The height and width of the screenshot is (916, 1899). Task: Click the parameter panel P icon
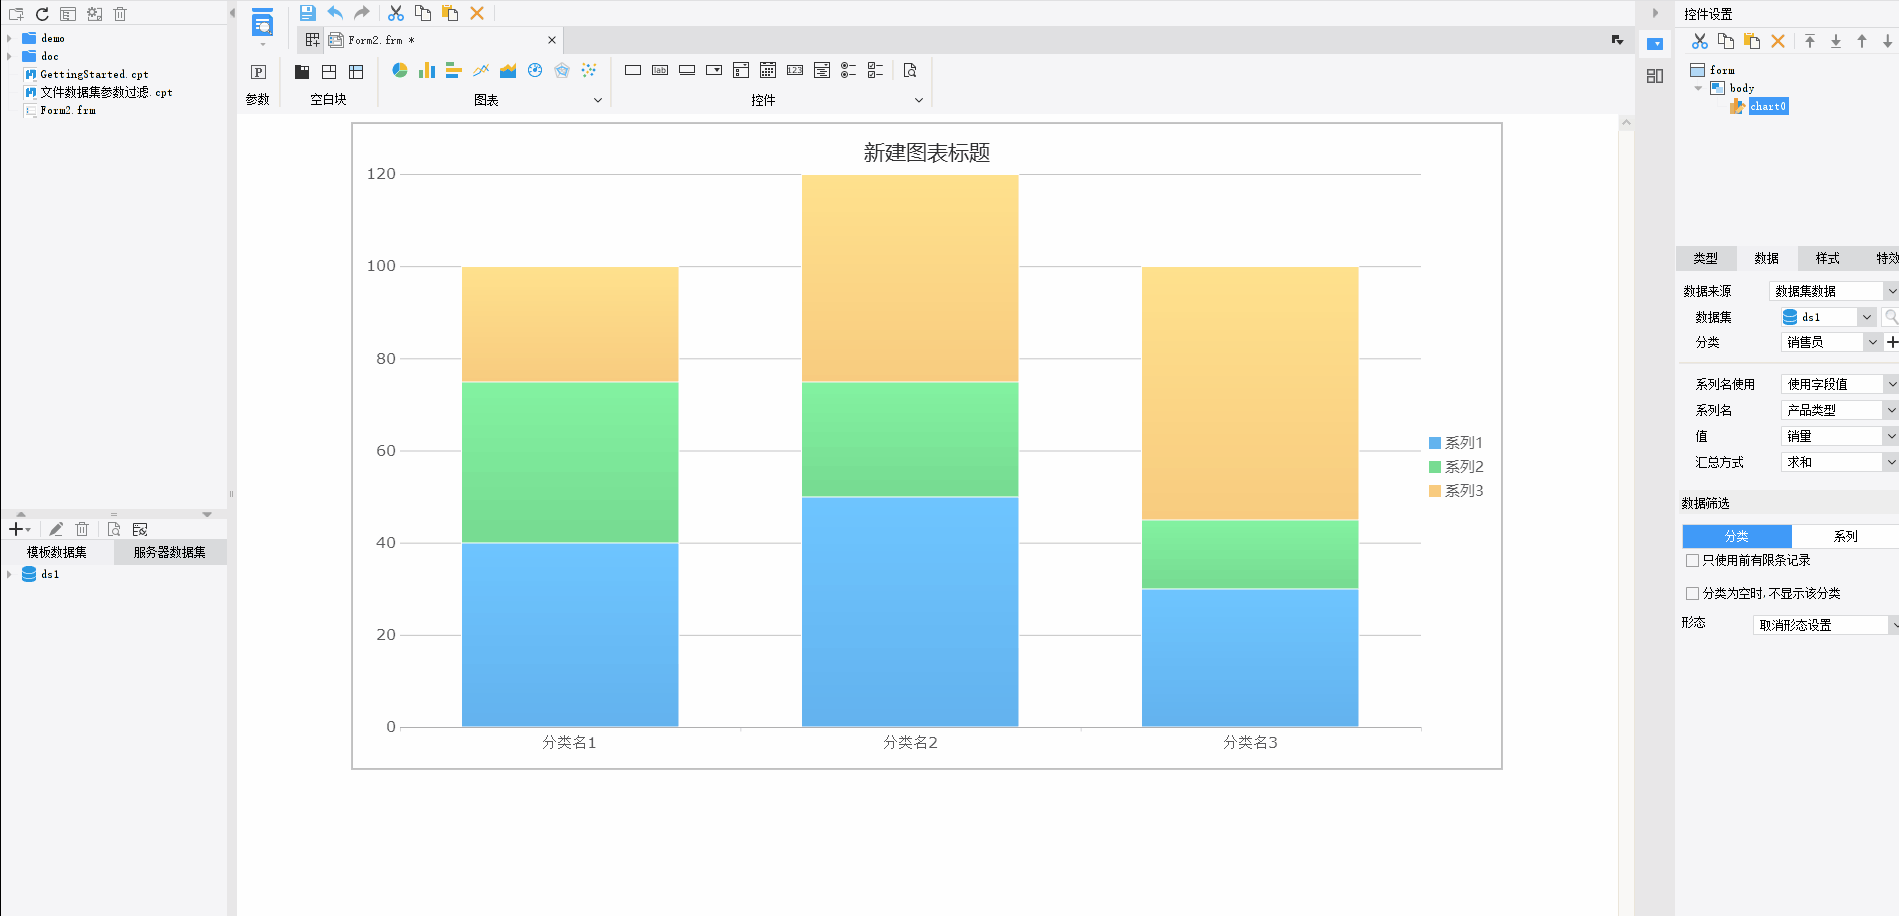tap(258, 72)
